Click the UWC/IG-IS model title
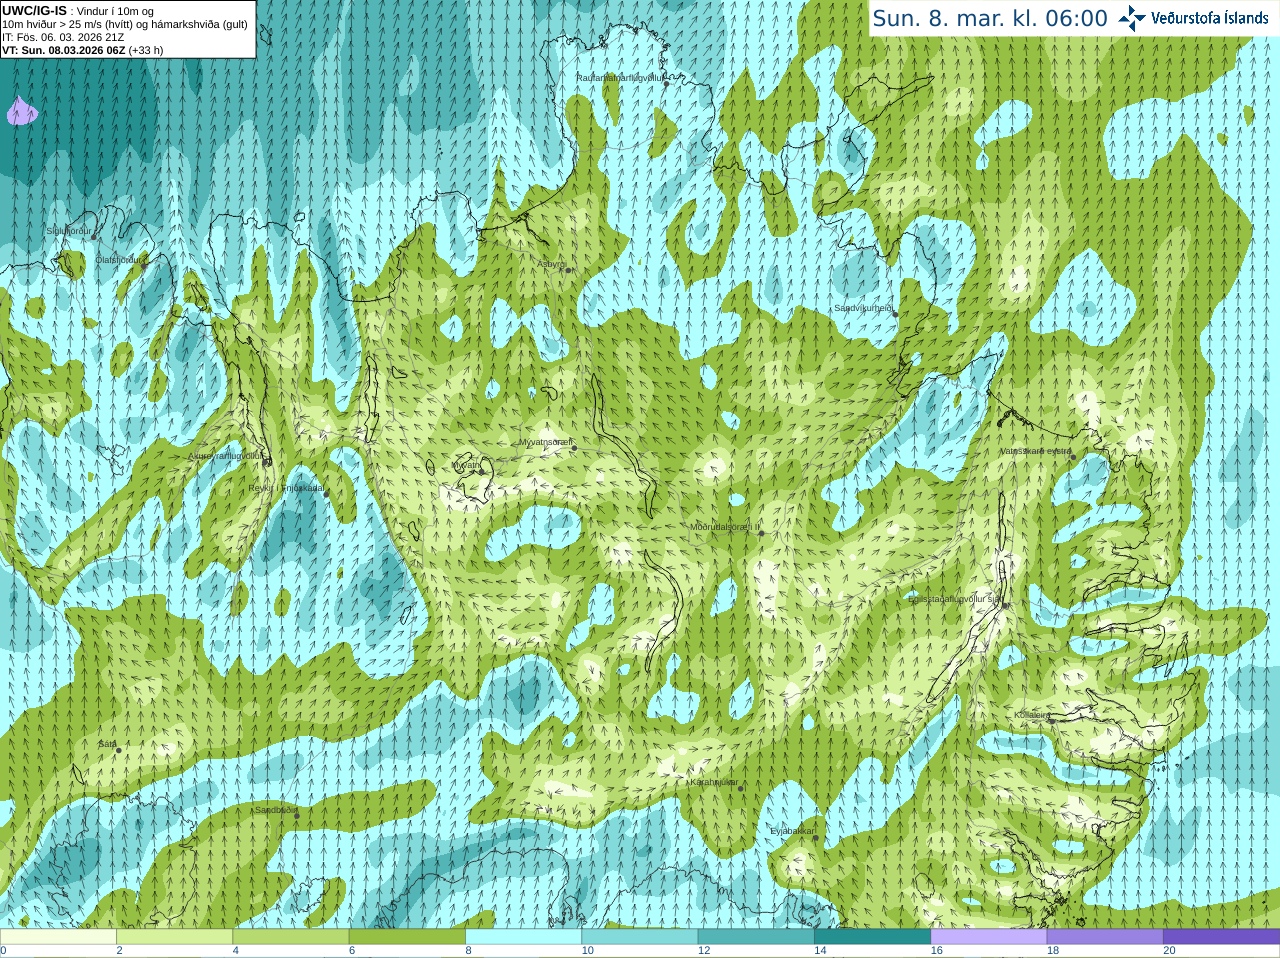The image size is (1280, 958). [35, 10]
